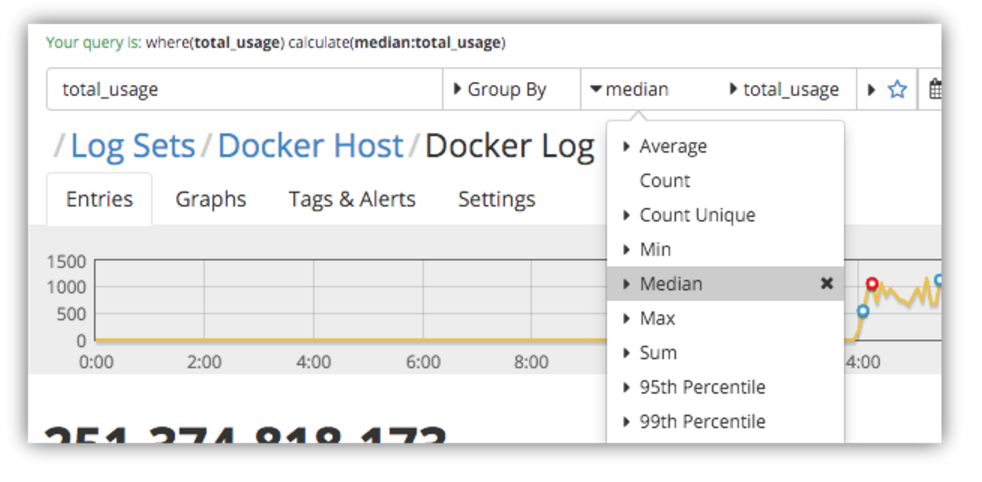Remove Median selection with X icon

(x=826, y=284)
